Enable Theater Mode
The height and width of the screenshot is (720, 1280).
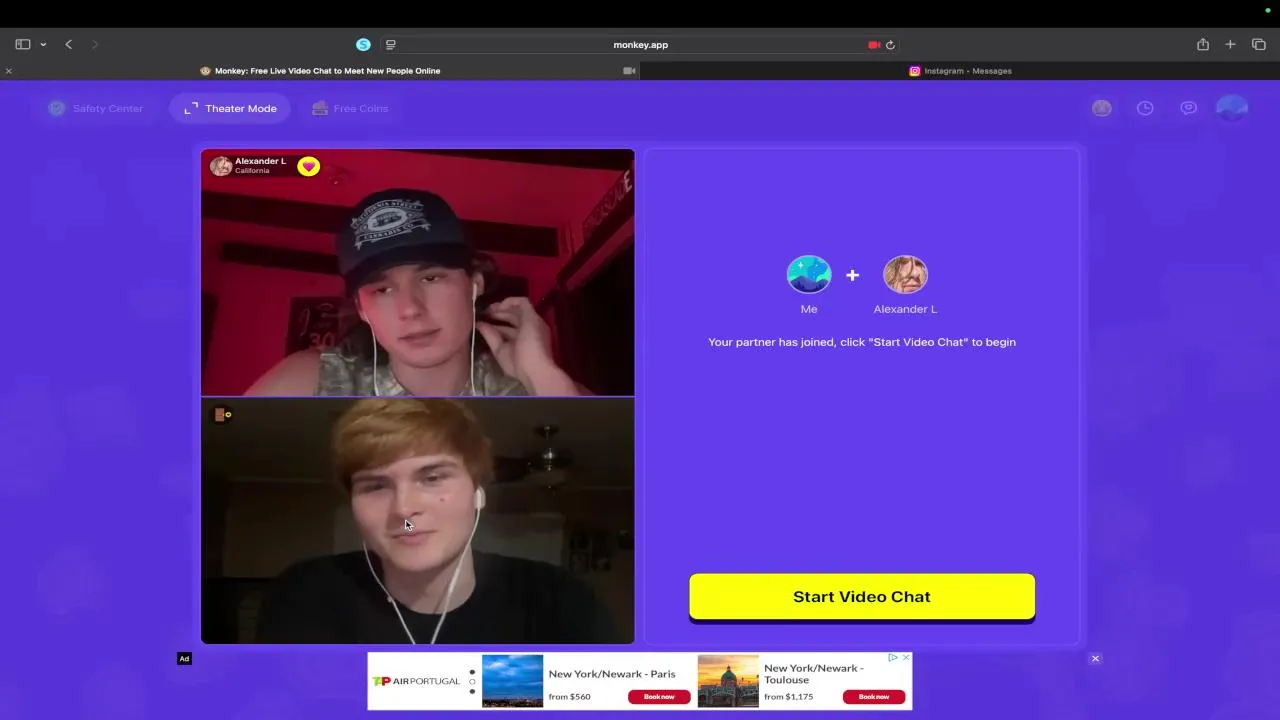pyautogui.click(x=230, y=108)
